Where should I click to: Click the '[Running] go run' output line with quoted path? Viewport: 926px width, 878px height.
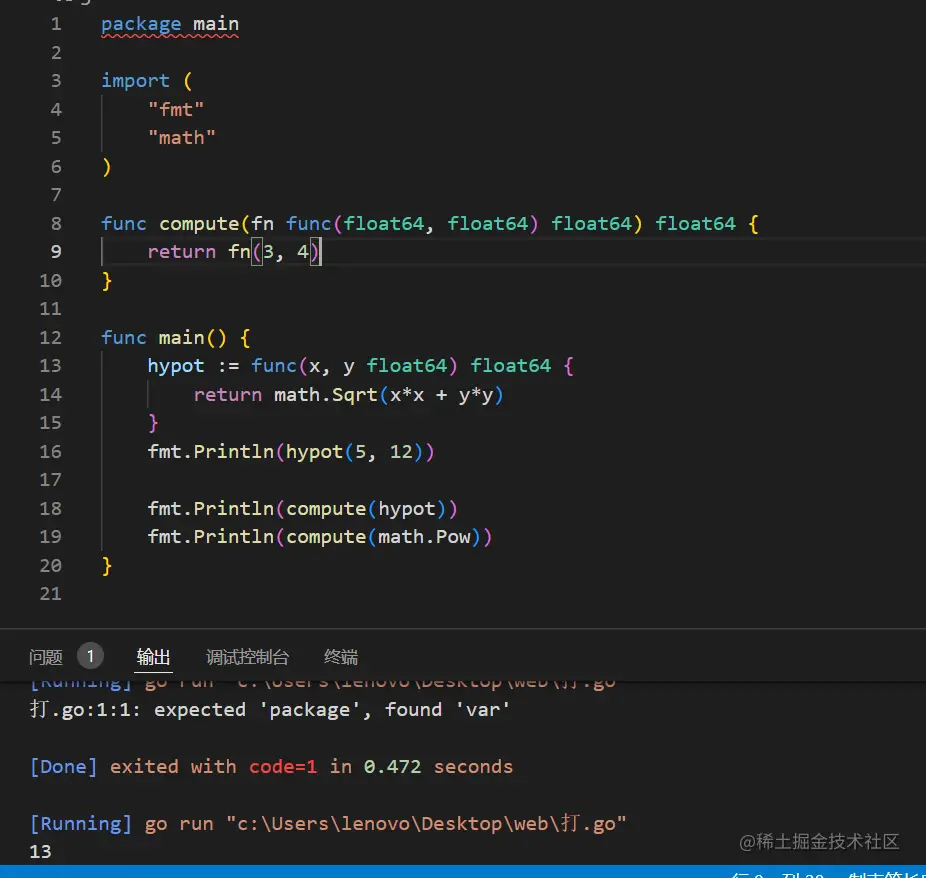coord(328,824)
